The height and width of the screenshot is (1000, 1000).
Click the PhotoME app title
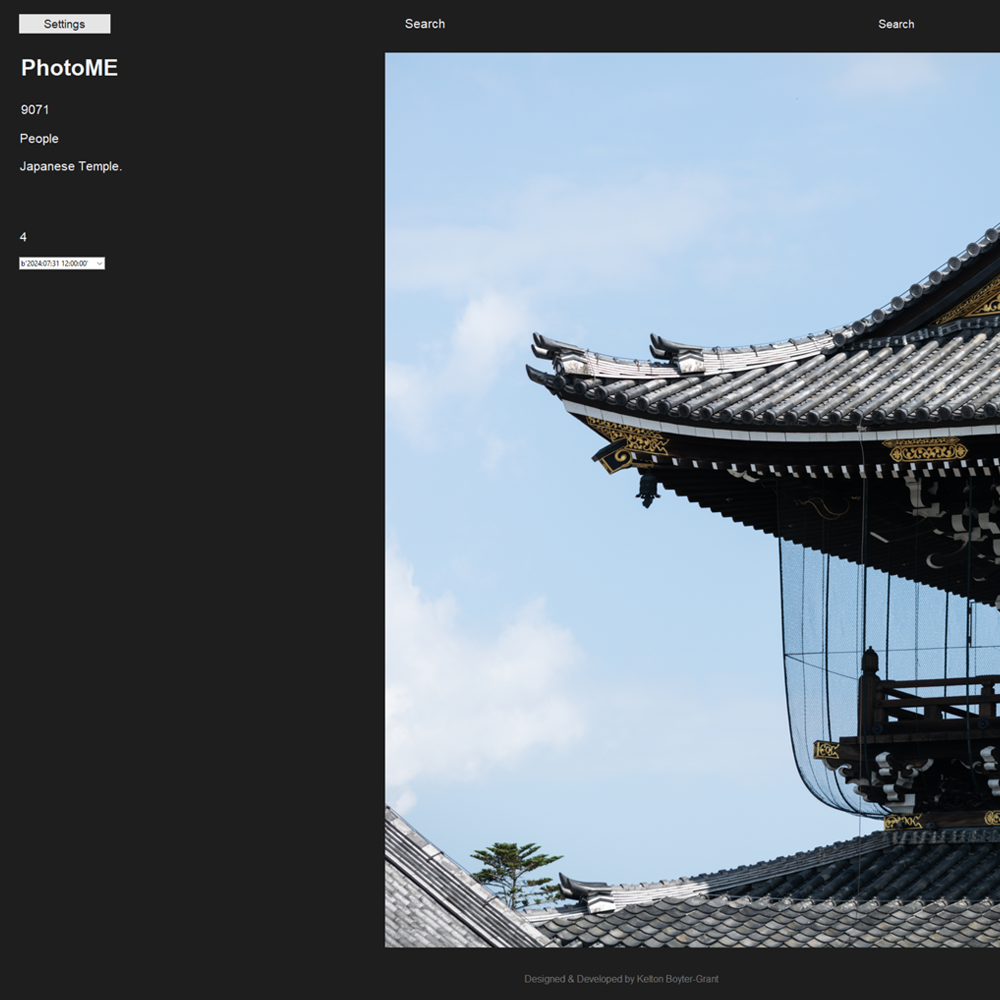(69, 68)
